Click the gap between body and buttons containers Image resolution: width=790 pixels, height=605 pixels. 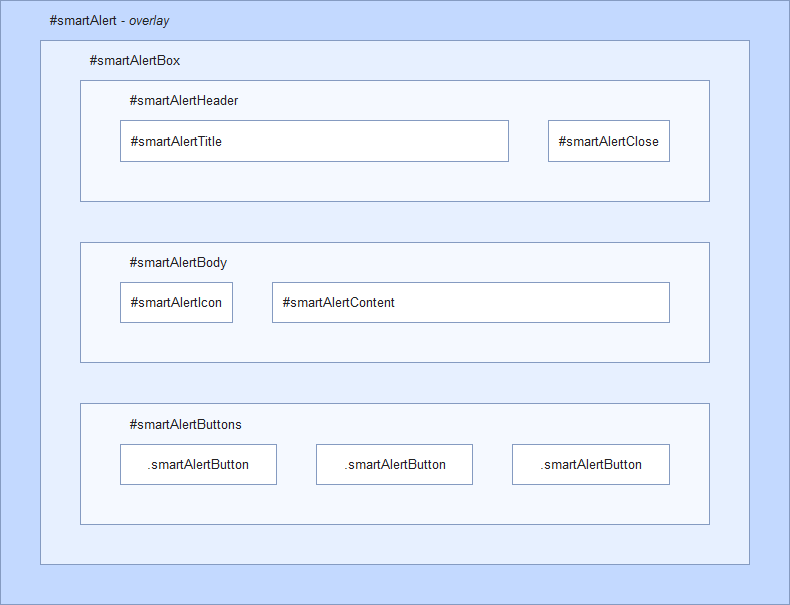(394, 383)
